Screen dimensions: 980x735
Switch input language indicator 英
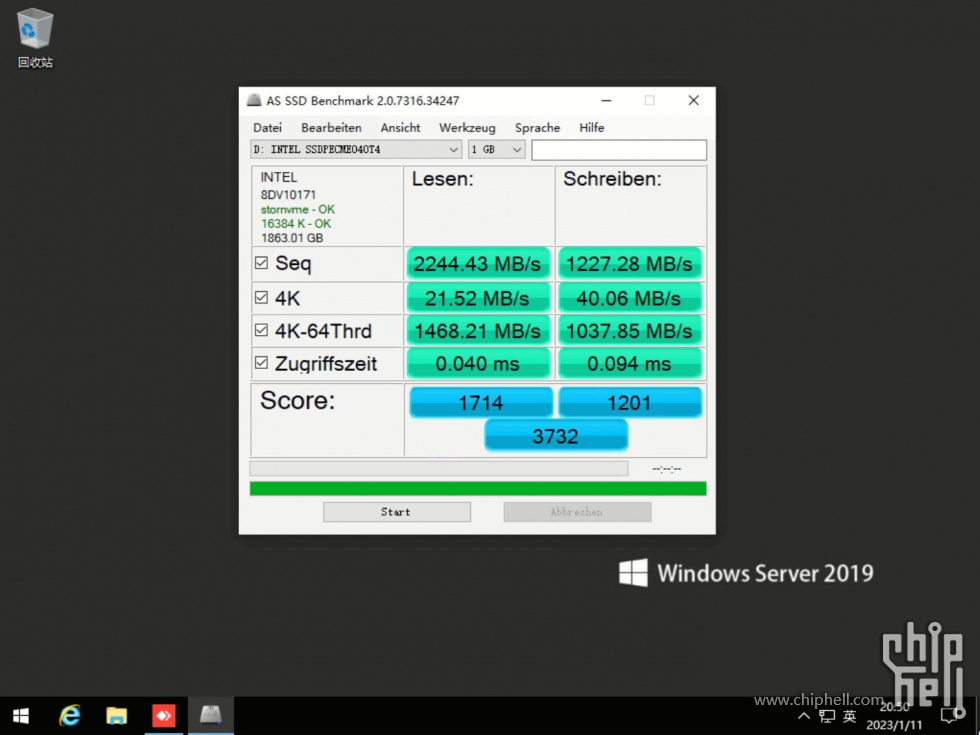[x=849, y=716]
